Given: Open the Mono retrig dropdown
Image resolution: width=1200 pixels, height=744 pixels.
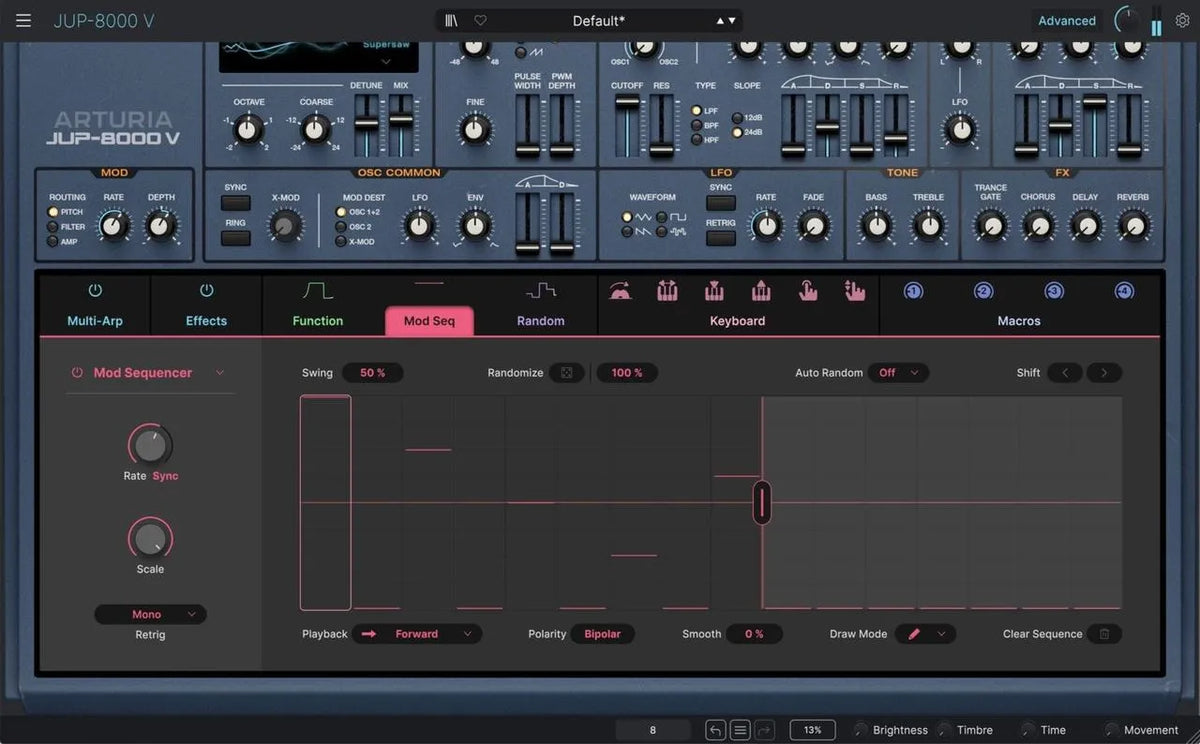Looking at the screenshot, I should 150,613.
